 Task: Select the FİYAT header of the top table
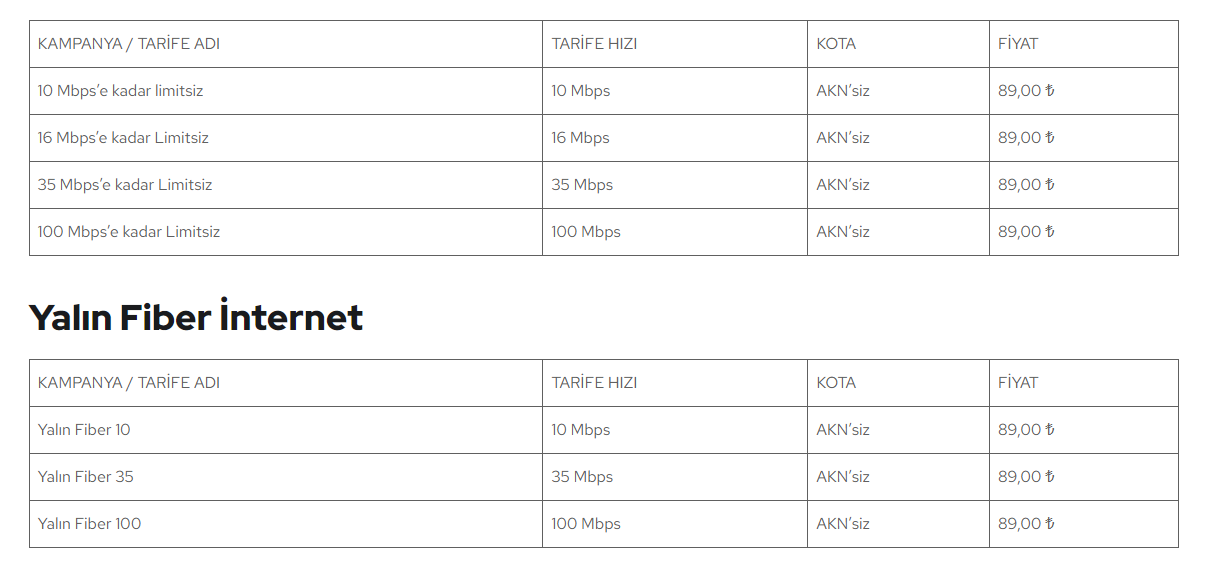pos(1018,44)
